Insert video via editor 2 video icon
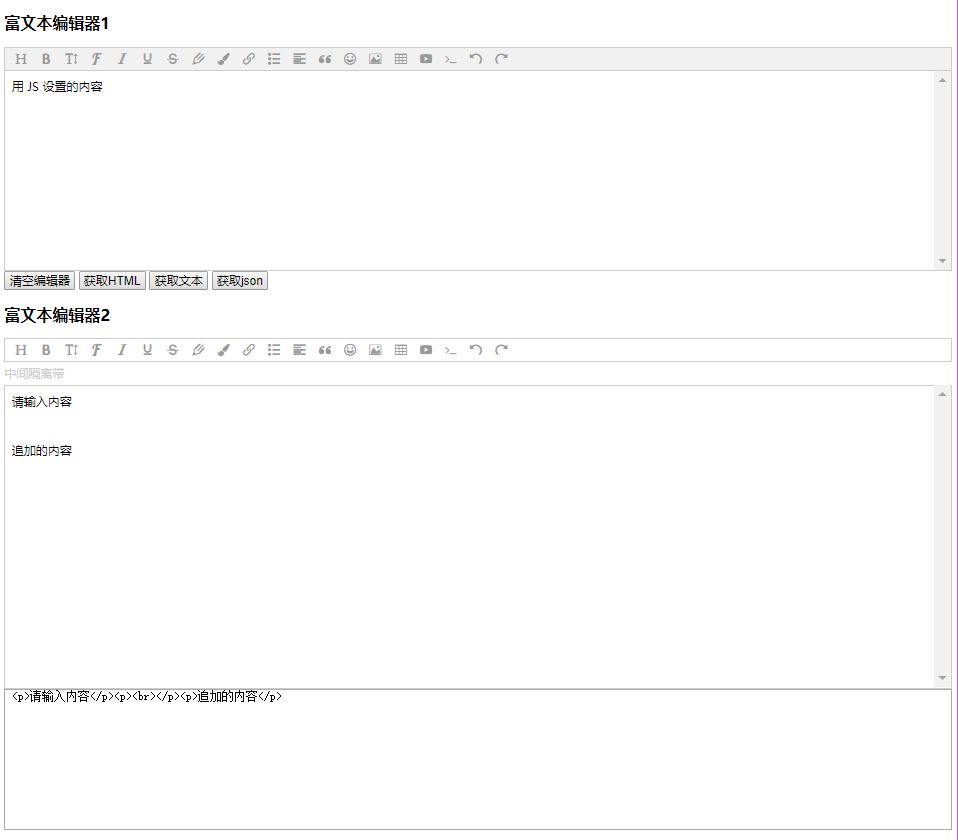 [x=426, y=349]
